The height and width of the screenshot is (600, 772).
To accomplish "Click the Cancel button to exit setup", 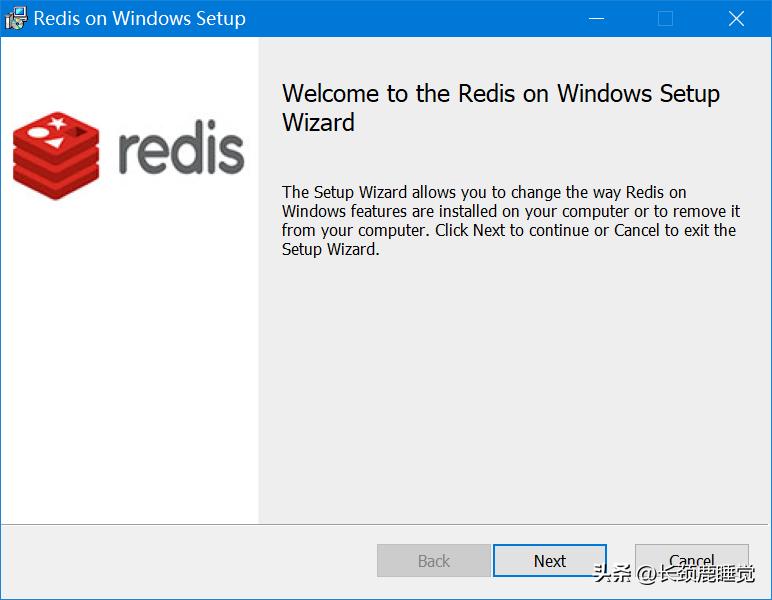I will click(692, 560).
